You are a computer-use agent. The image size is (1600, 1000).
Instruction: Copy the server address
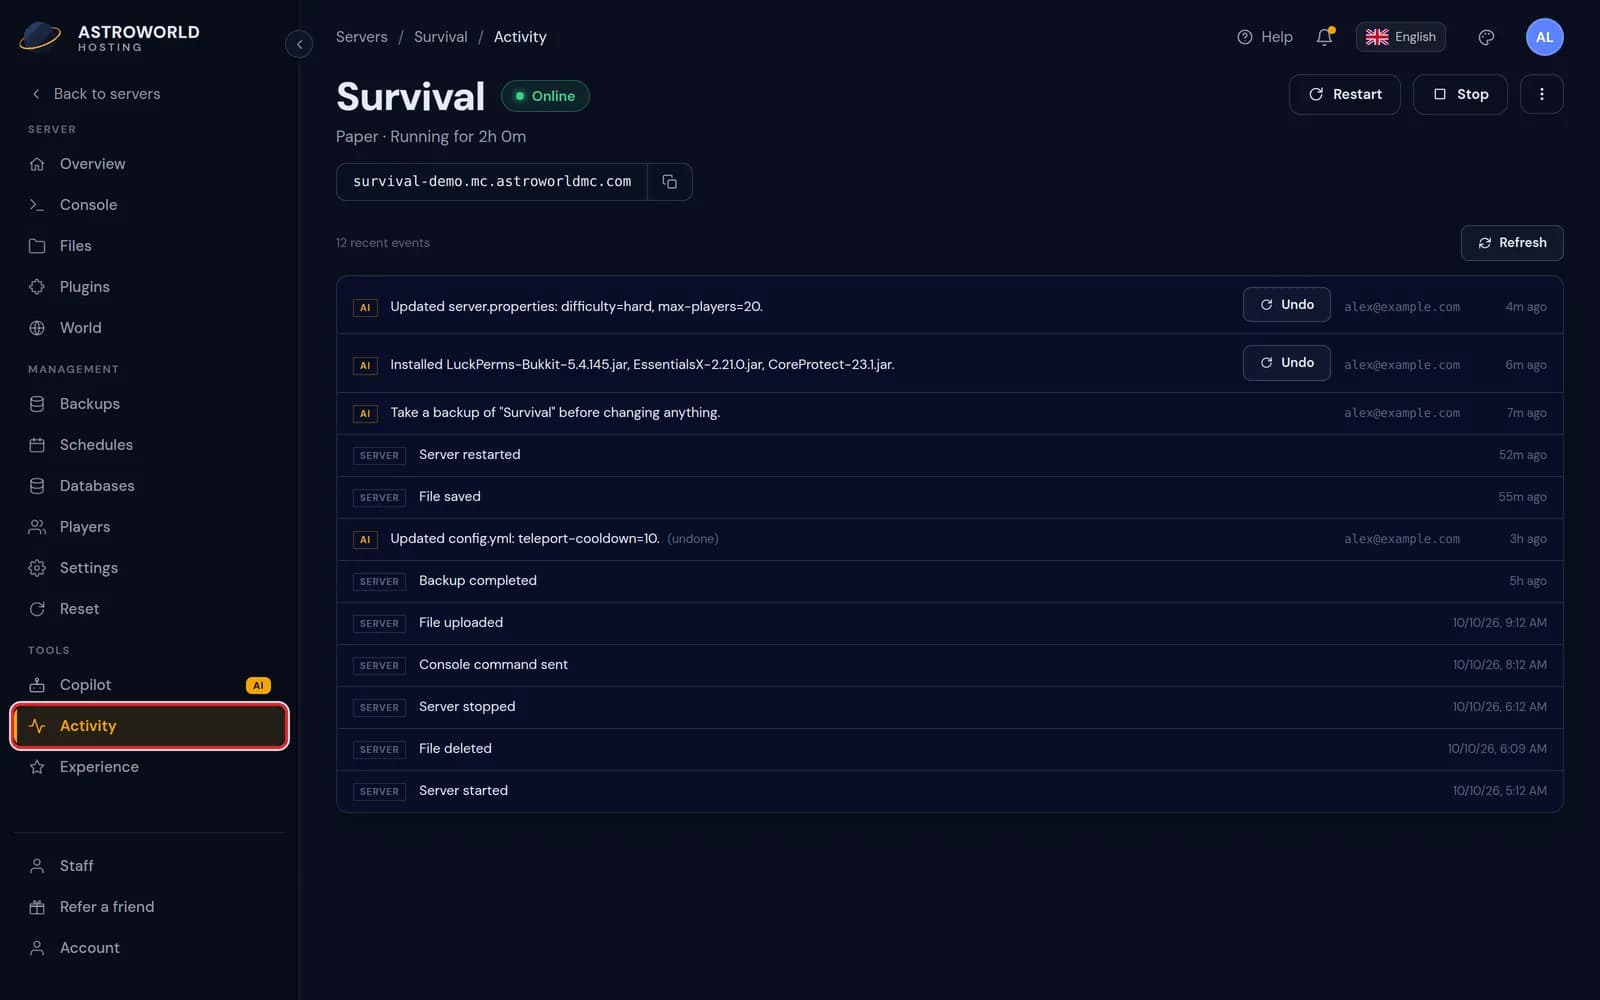point(670,182)
